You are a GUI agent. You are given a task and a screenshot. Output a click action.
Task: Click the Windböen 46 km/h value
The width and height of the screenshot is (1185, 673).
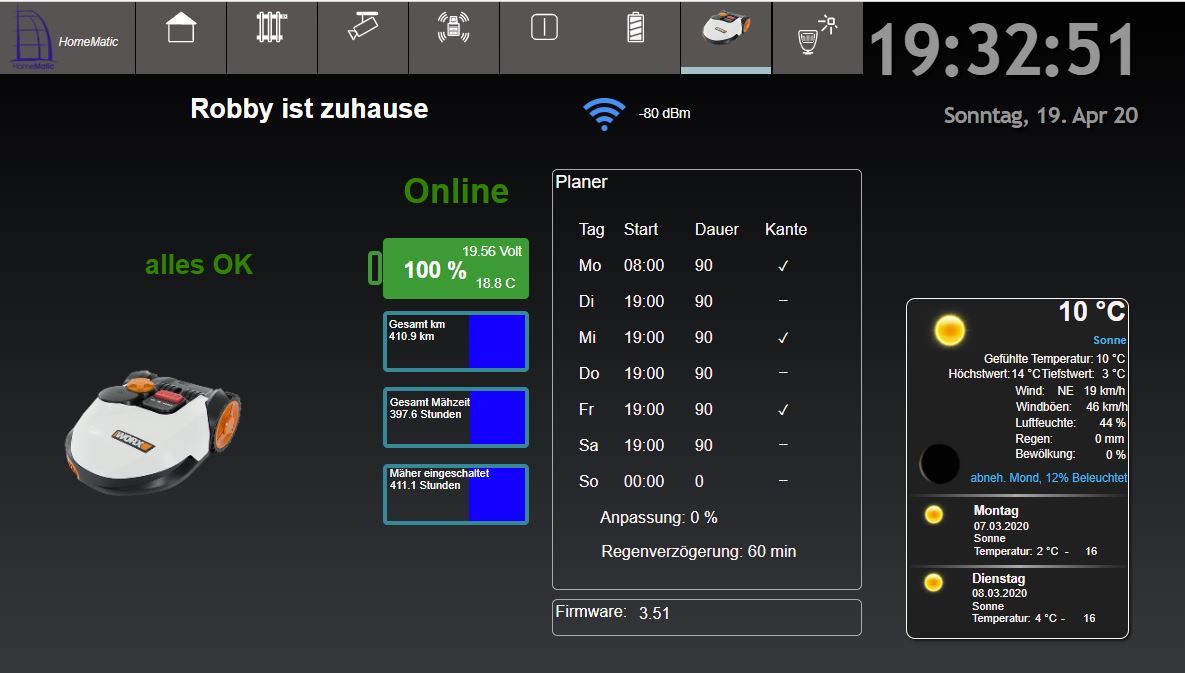1106,406
